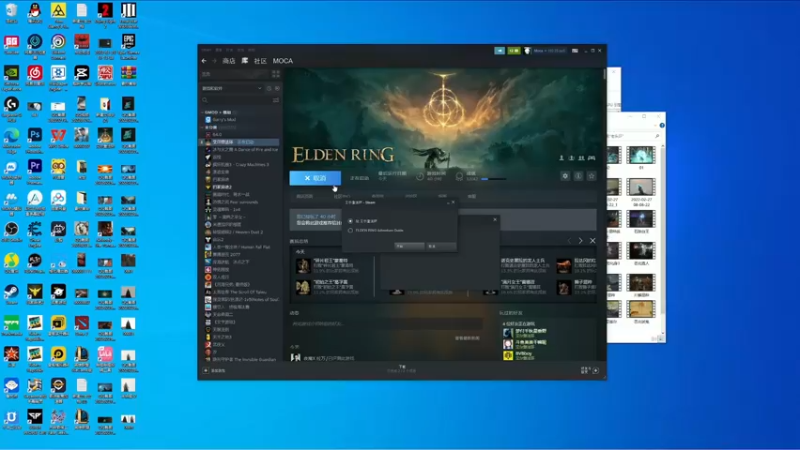Expand the 游戏和软件 library filter dropdown
Image resolution: width=800 pixels, height=450 pixels.
click(232, 88)
